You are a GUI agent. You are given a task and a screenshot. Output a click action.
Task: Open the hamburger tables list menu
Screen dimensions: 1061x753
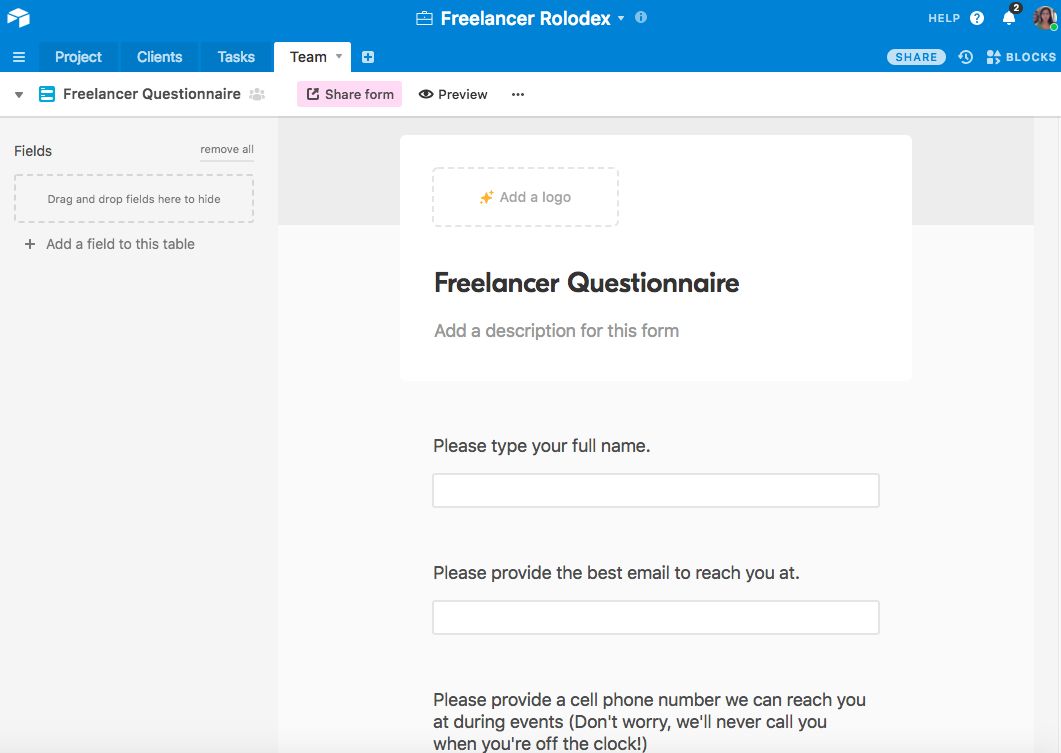click(x=19, y=57)
